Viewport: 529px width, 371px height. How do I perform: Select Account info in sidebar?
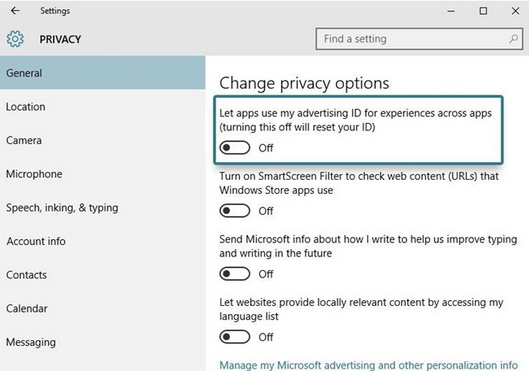pos(103,241)
